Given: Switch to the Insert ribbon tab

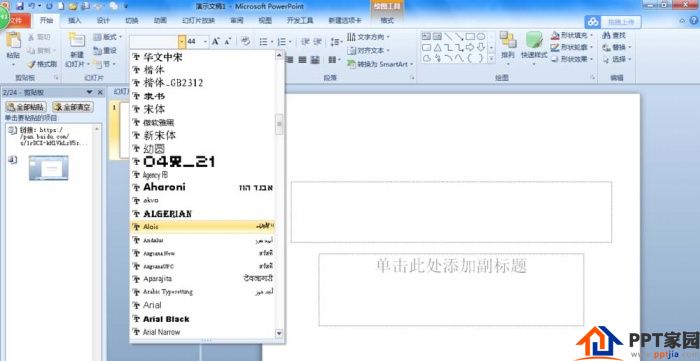Looking at the screenshot, I should tap(75, 21).
